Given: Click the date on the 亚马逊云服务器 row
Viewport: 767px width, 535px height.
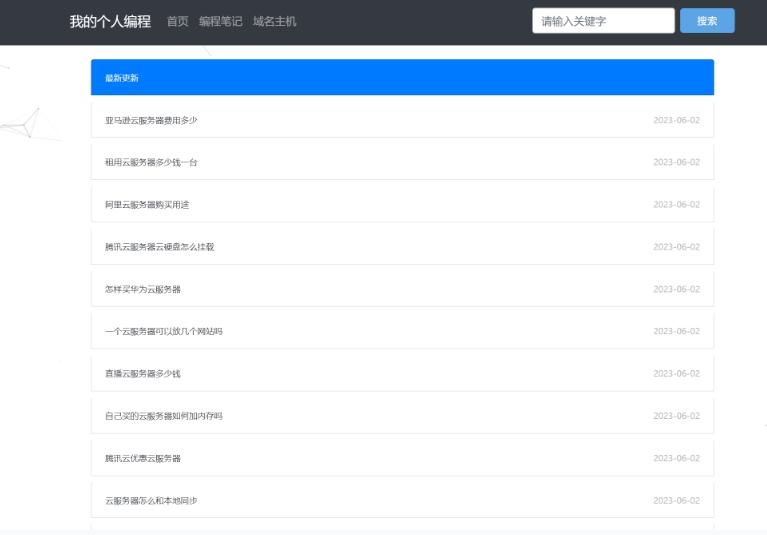Looking at the screenshot, I should [677, 120].
